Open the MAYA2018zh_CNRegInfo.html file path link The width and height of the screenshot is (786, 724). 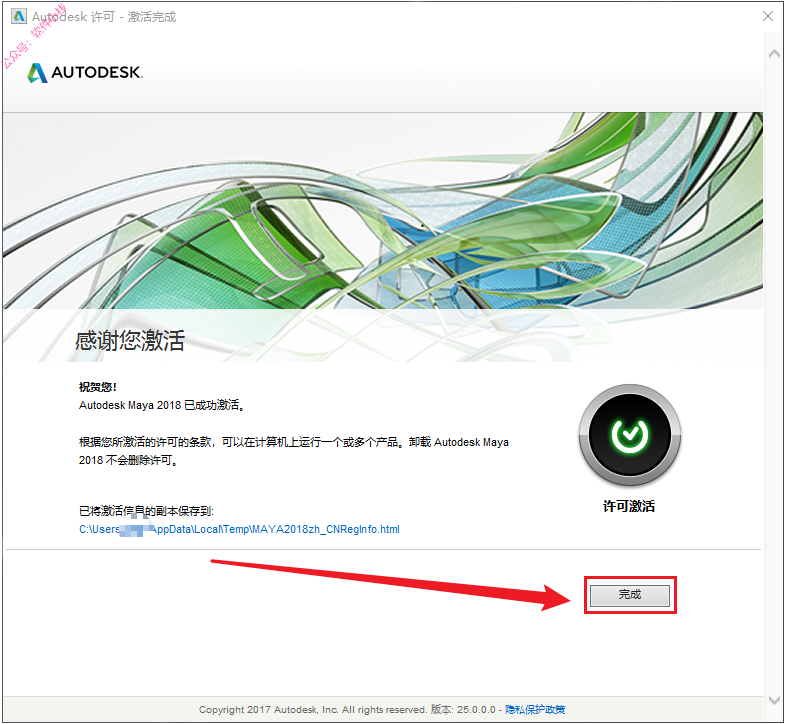tap(239, 529)
